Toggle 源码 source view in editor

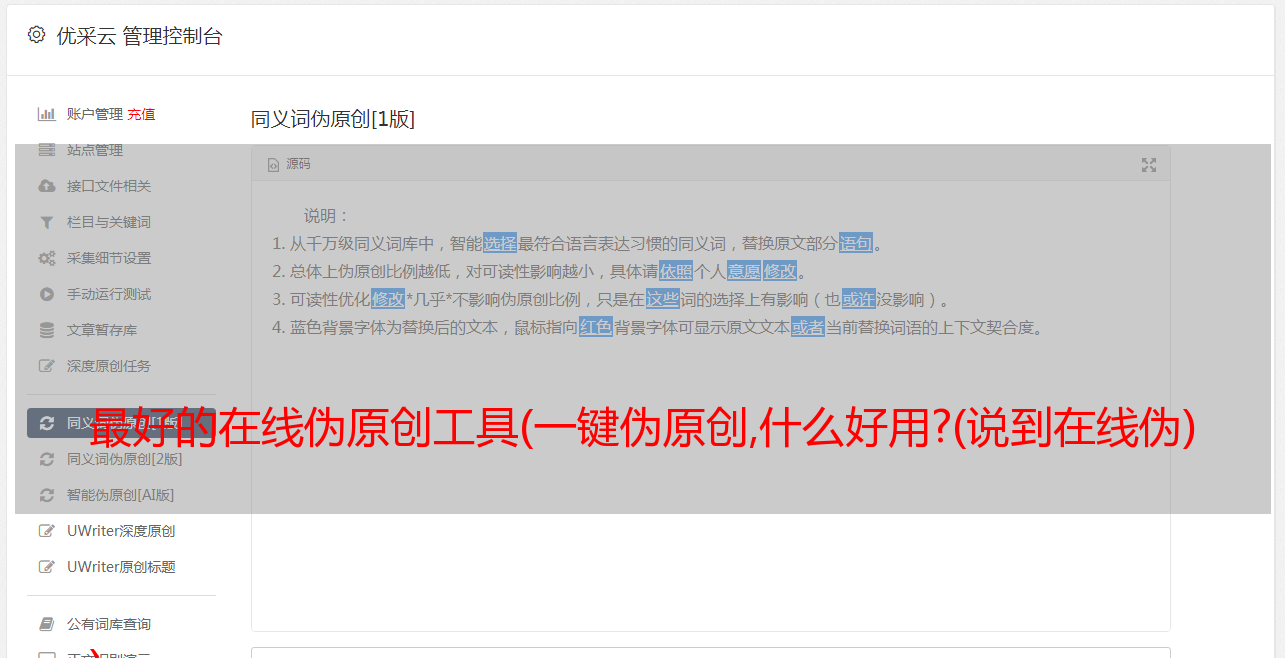289,164
